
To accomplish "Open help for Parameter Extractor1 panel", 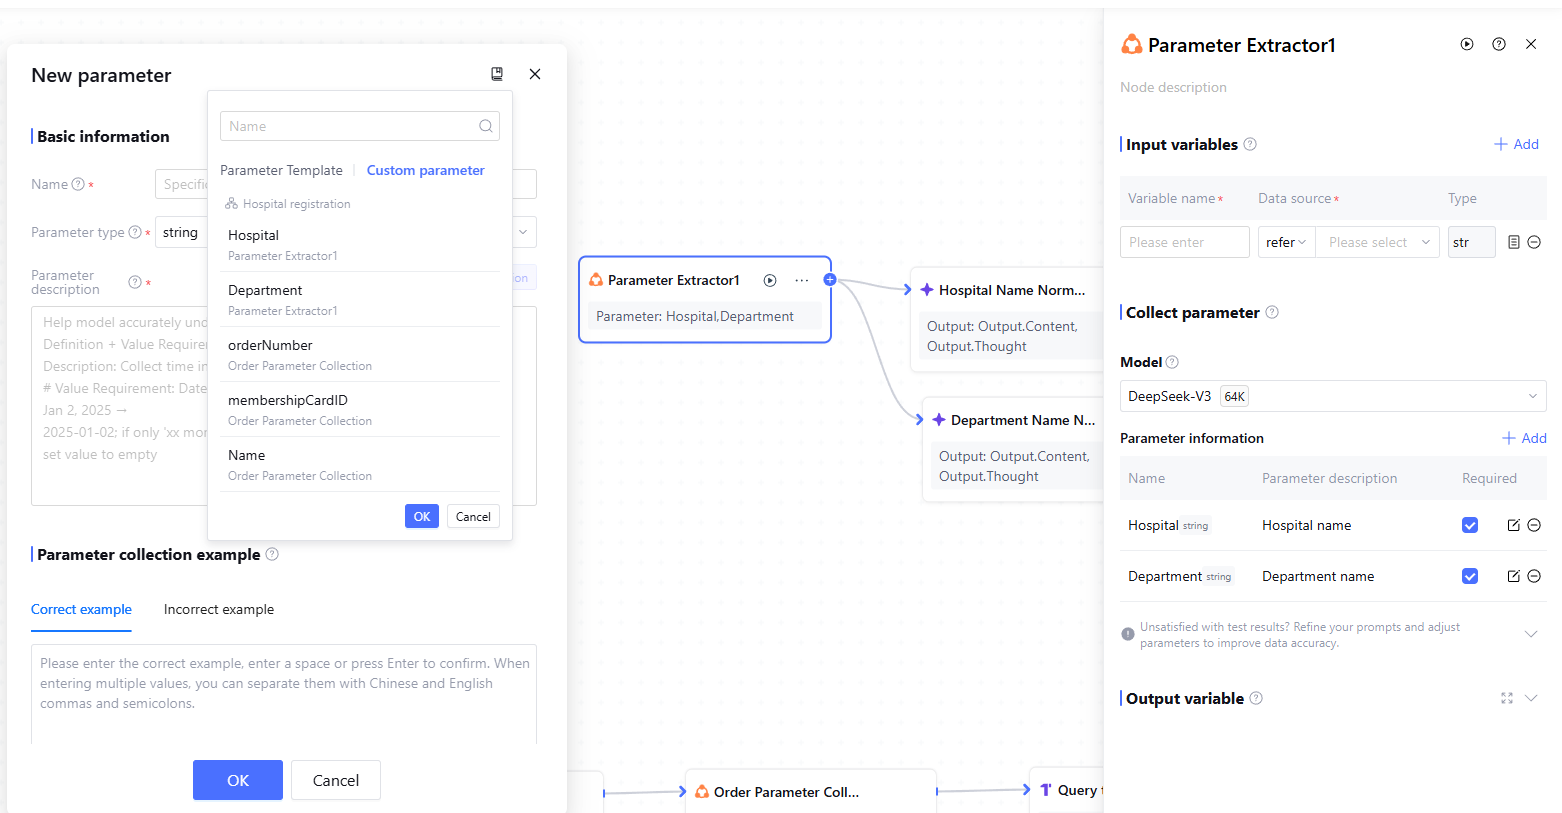I will point(1499,44).
